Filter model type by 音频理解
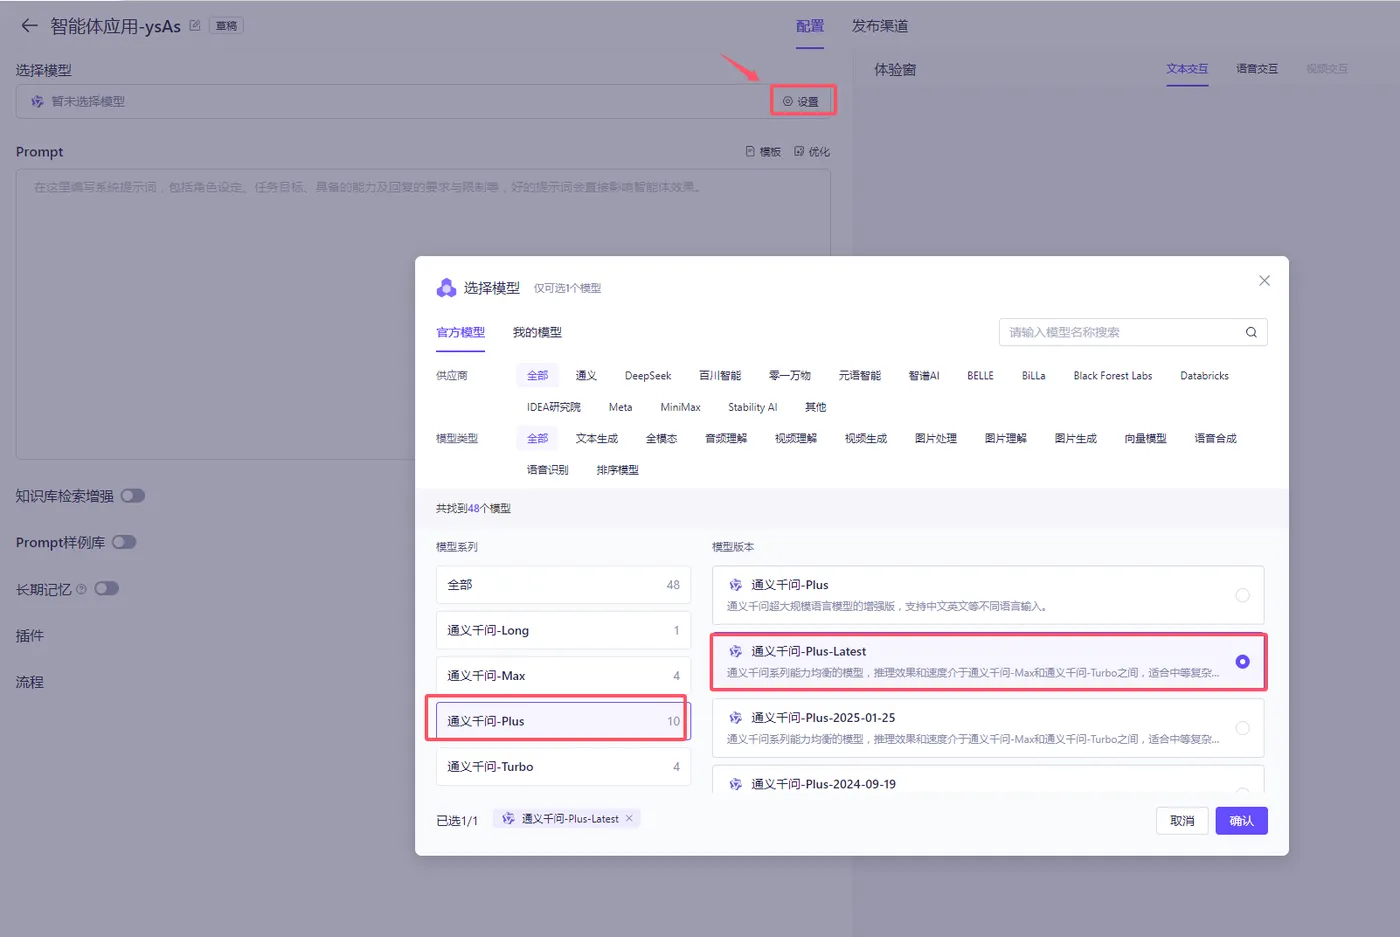Image resolution: width=1400 pixels, height=937 pixels. [726, 438]
